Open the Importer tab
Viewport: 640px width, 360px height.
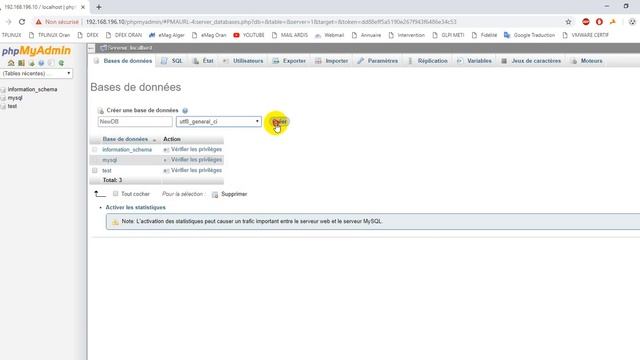pos(331,61)
